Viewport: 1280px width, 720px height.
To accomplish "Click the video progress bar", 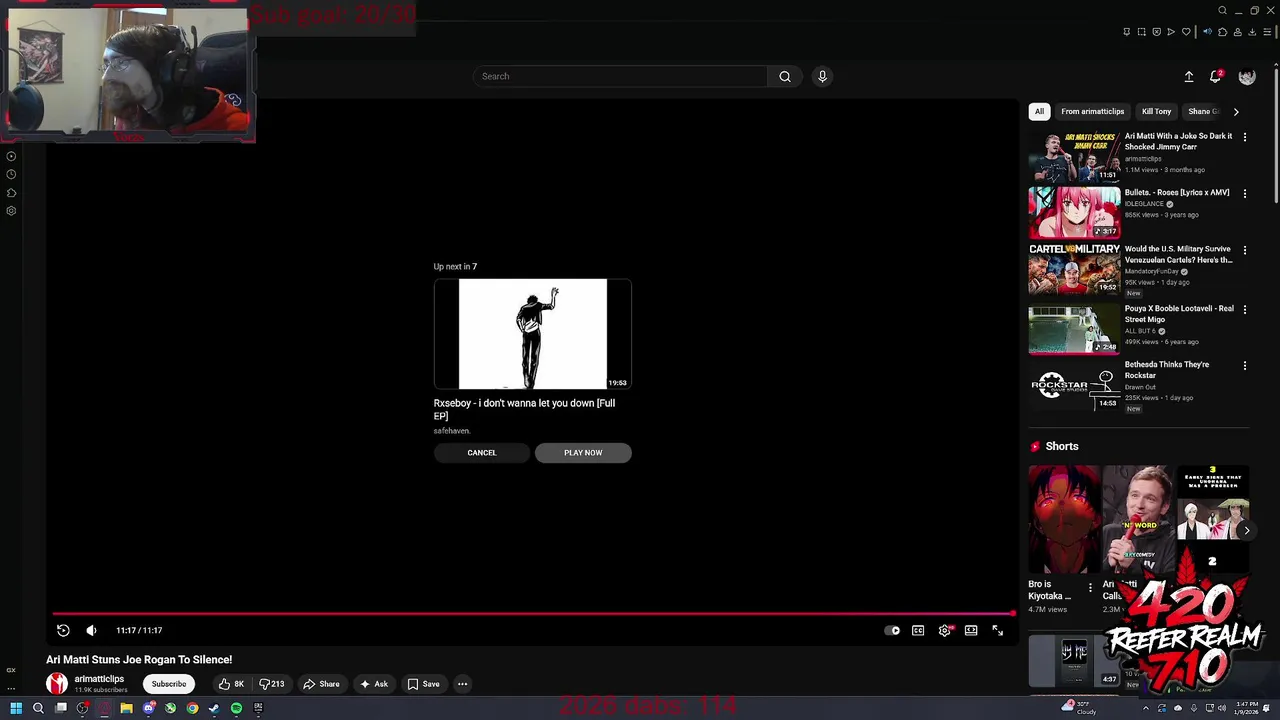I will pyautogui.click(x=533, y=614).
